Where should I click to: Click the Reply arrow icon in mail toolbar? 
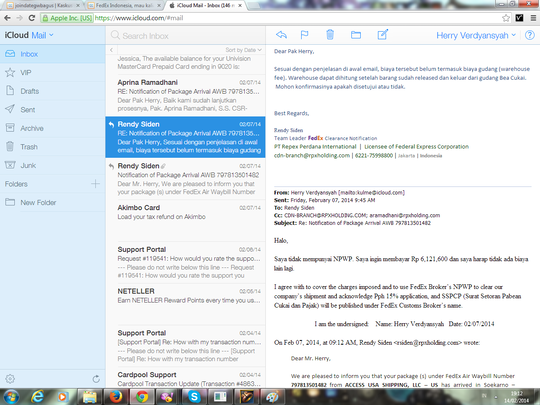tap(281, 35)
